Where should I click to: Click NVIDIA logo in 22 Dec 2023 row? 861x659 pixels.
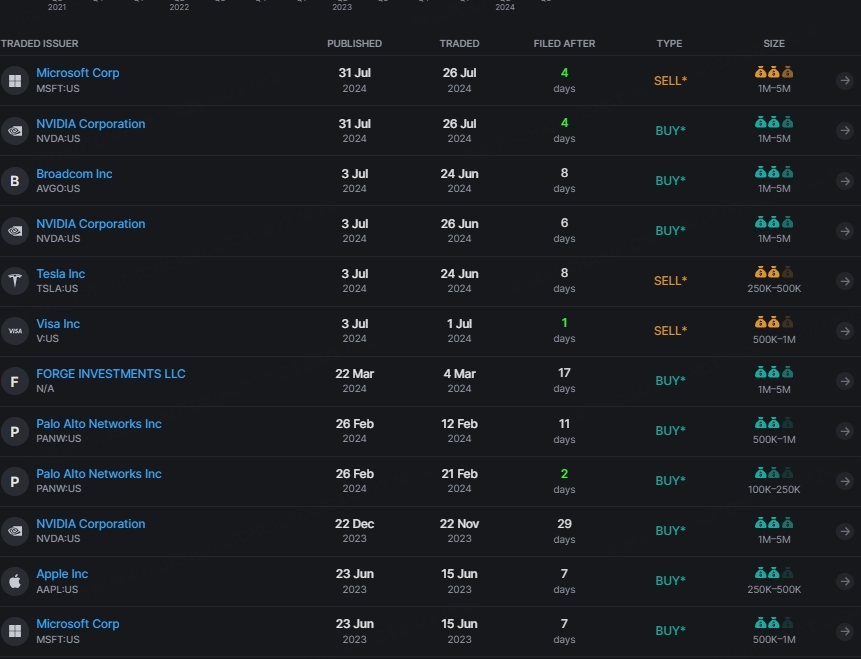click(x=15, y=531)
